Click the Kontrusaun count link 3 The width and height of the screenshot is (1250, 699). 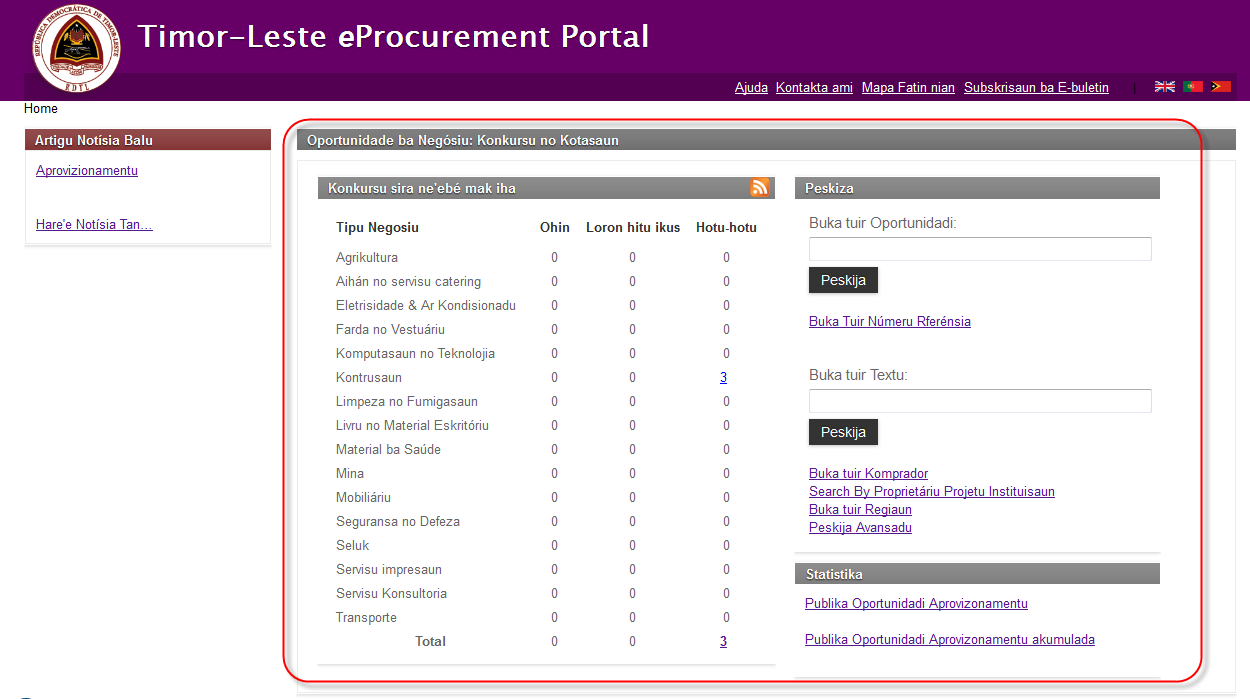[723, 378]
